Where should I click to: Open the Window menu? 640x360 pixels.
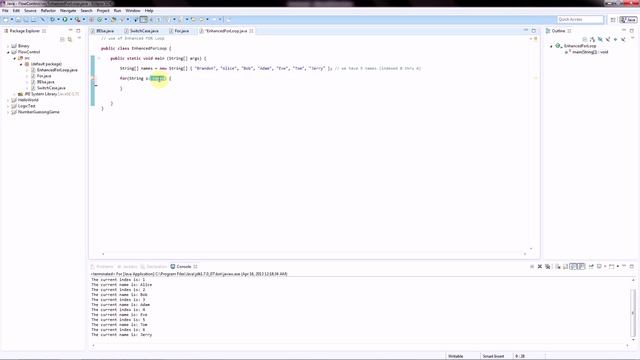point(133,11)
